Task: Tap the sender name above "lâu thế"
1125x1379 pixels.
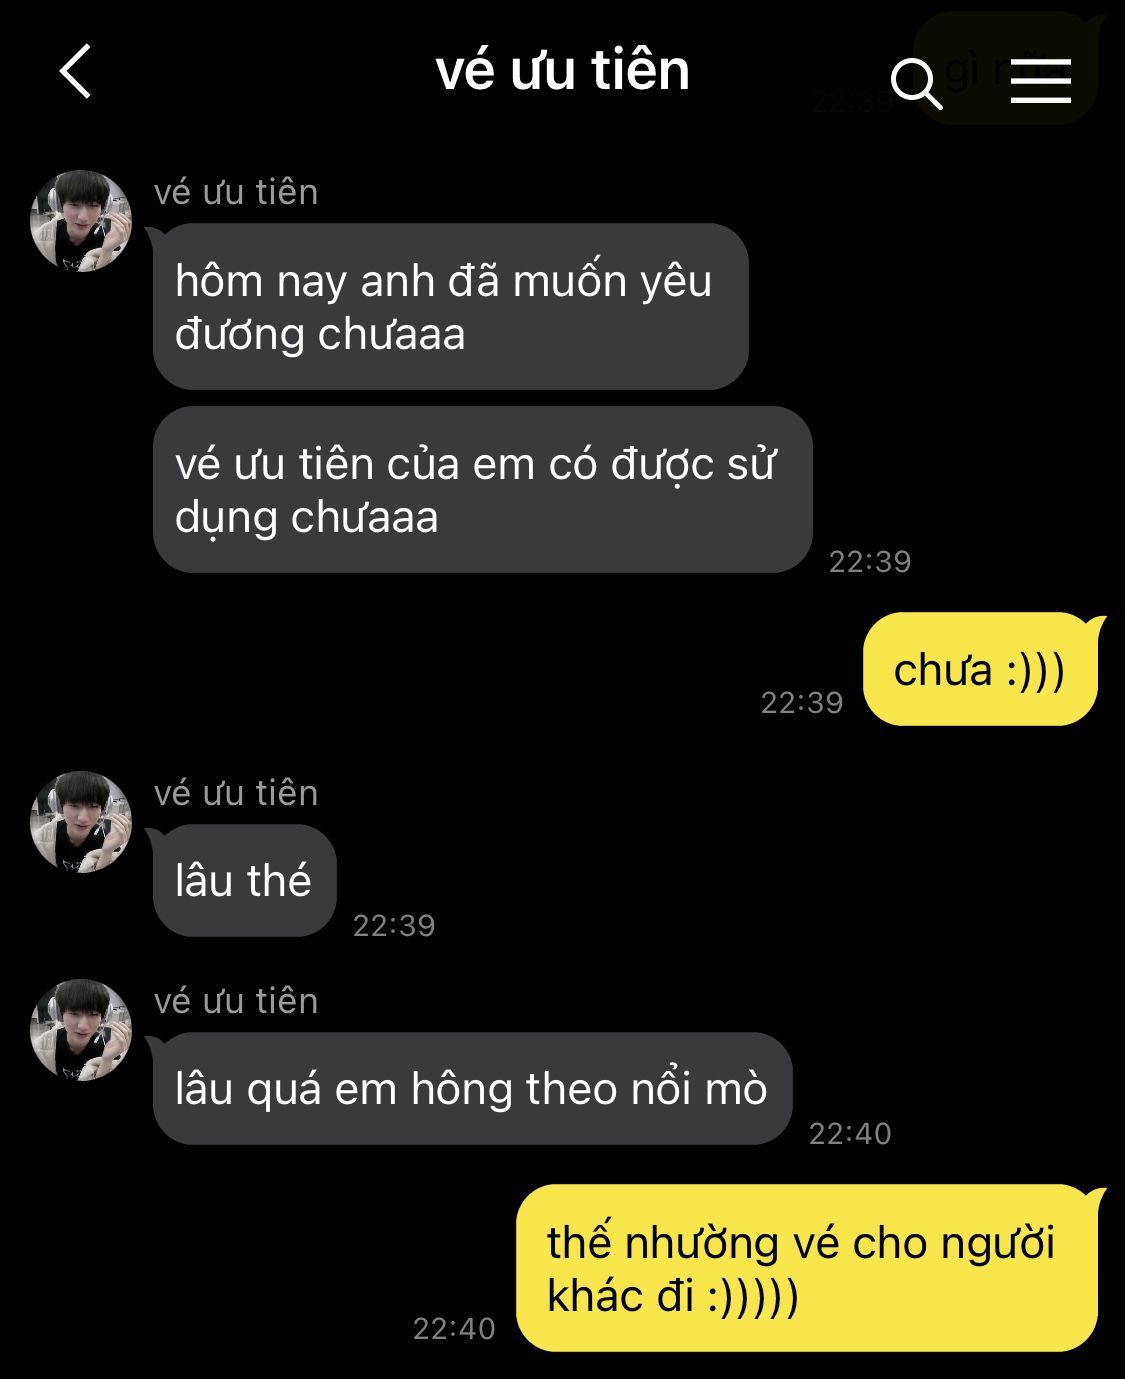Action: coord(236,793)
